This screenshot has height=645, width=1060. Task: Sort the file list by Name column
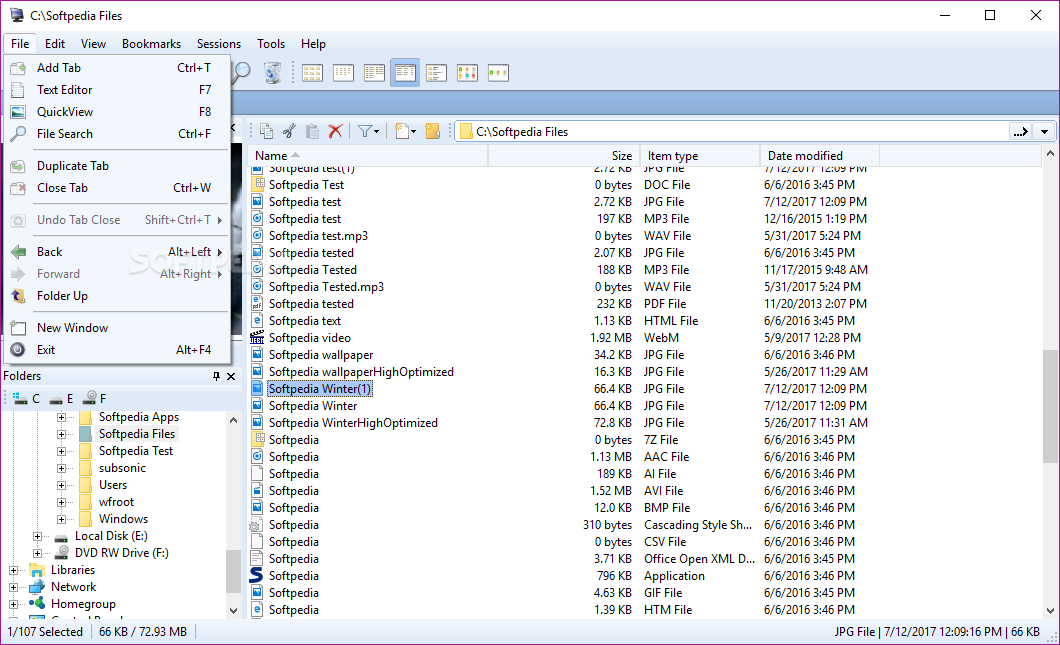(368, 156)
